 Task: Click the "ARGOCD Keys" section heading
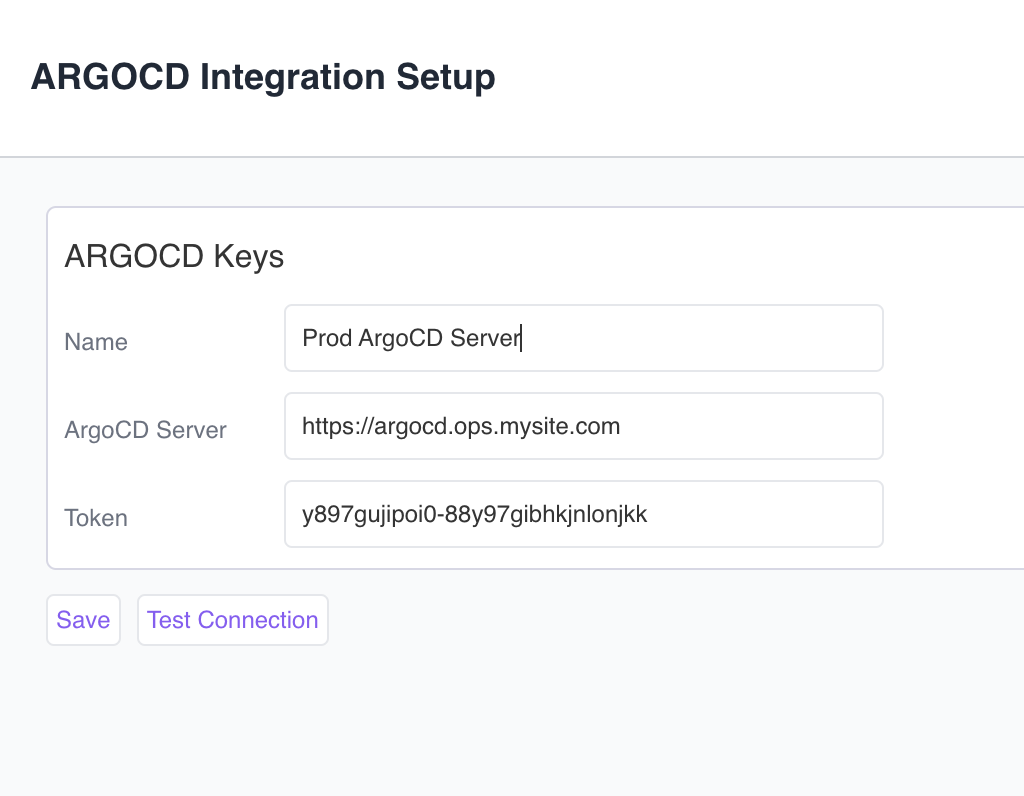(174, 257)
